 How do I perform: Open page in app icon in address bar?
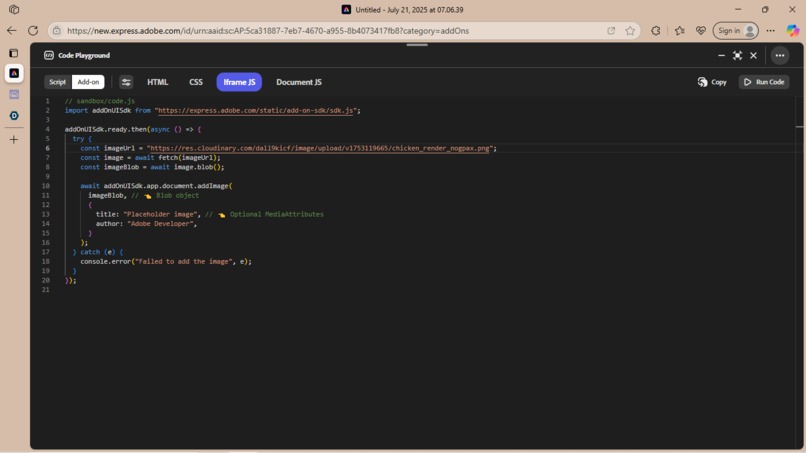[611, 30]
